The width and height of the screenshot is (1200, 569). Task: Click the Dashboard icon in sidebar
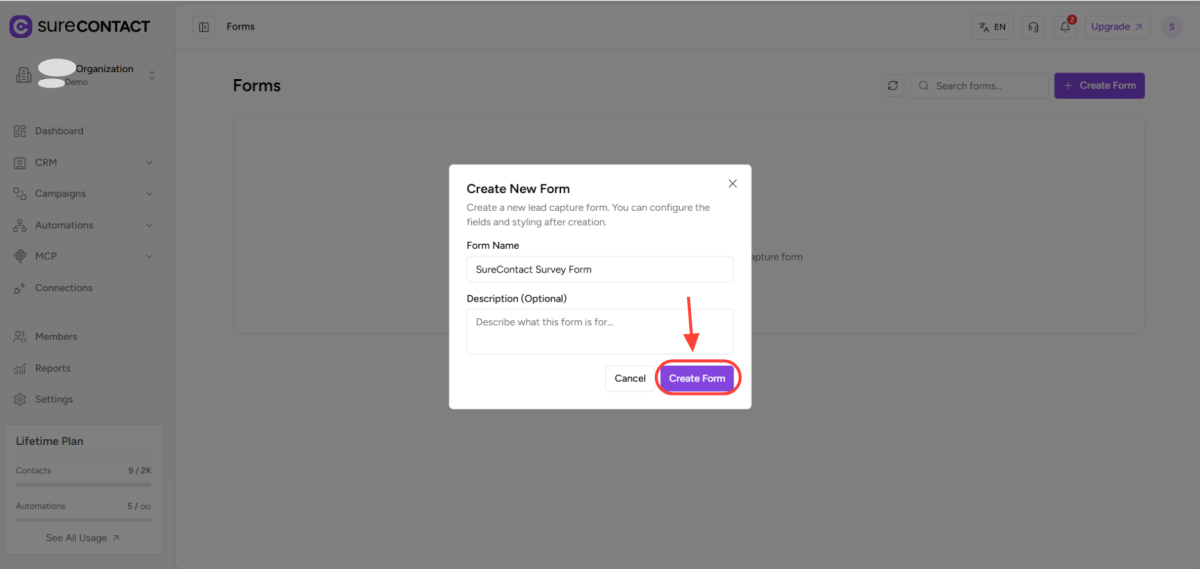click(x=20, y=131)
